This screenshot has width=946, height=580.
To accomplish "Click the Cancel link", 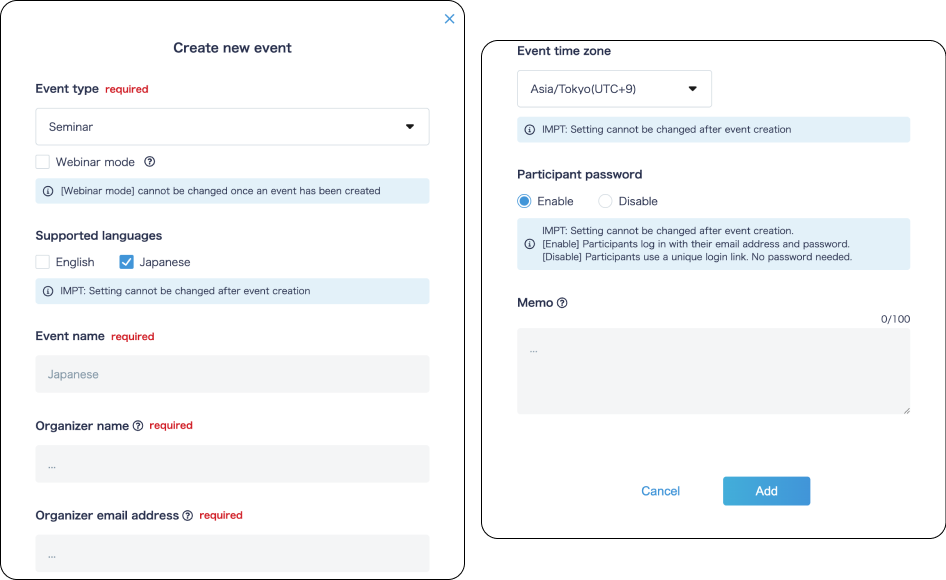I will [x=660, y=491].
